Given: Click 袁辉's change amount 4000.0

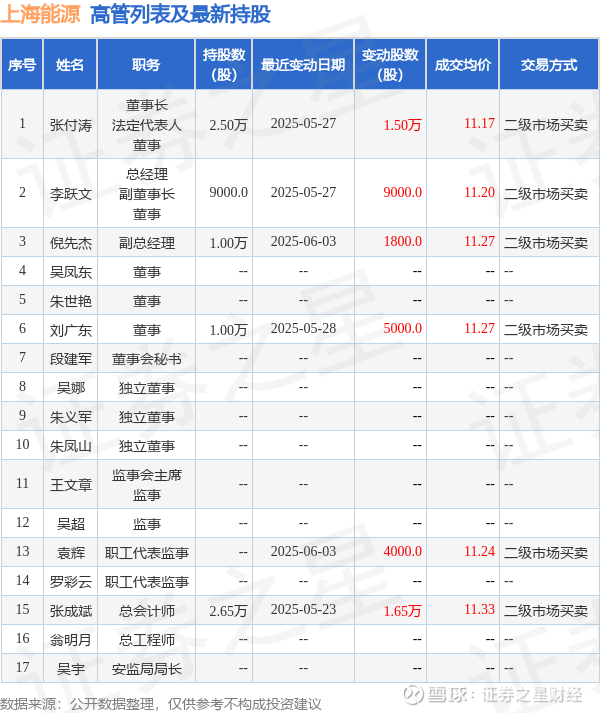Looking at the screenshot, I should pos(403,552).
